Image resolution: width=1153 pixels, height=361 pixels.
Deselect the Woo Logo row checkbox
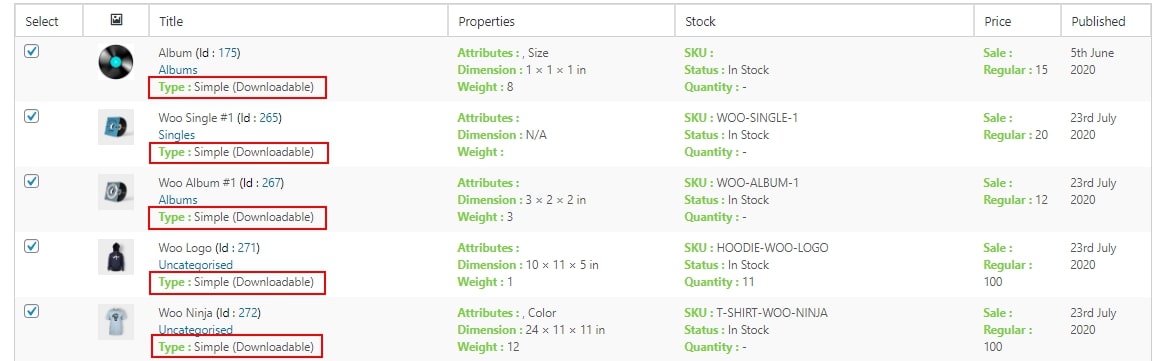tap(32, 246)
